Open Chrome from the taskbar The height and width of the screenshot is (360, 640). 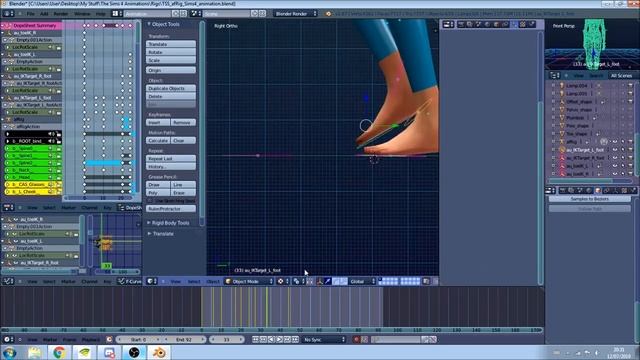coord(59,352)
